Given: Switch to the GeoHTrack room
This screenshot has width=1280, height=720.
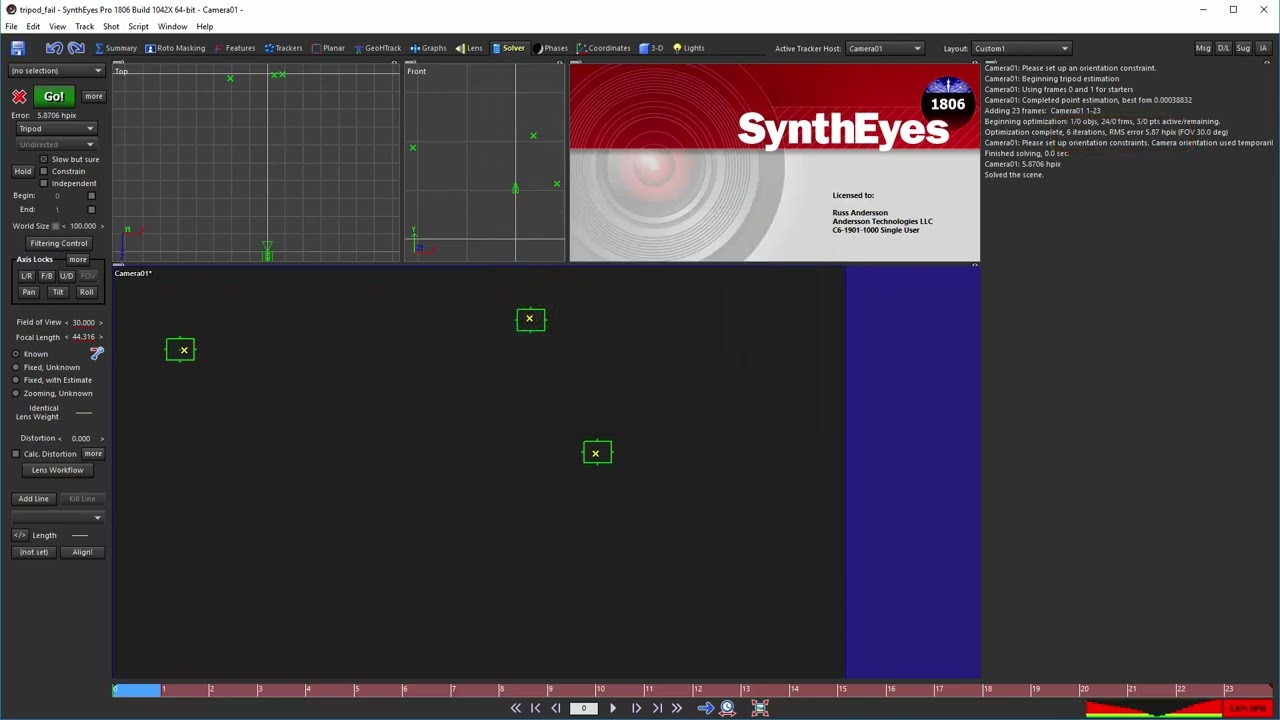Looking at the screenshot, I should pyautogui.click(x=377, y=48).
